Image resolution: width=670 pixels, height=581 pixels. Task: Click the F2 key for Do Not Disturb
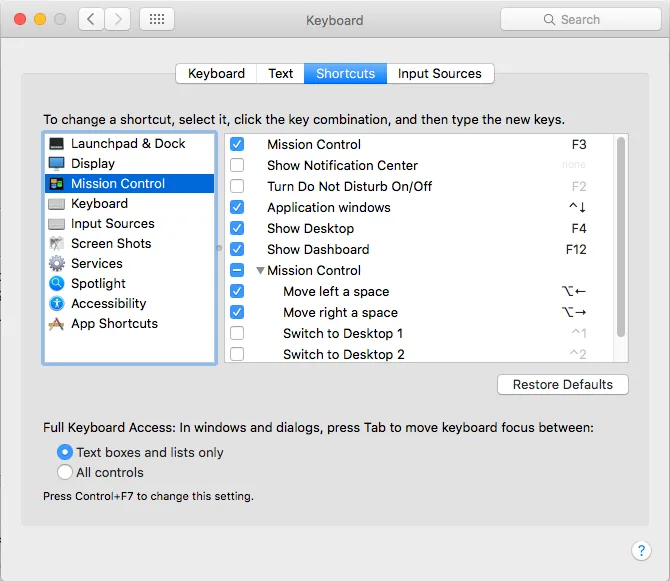579,186
